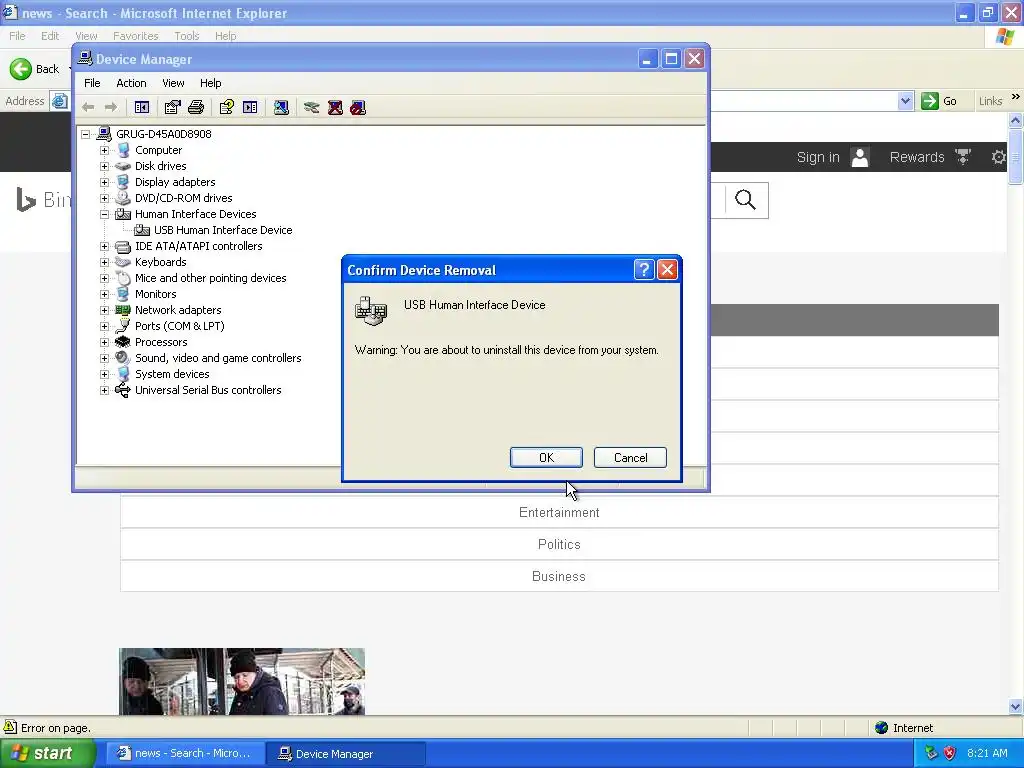Viewport: 1024px width, 768px height.
Task: Open Device Manager View menu
Action: point(173,83)
